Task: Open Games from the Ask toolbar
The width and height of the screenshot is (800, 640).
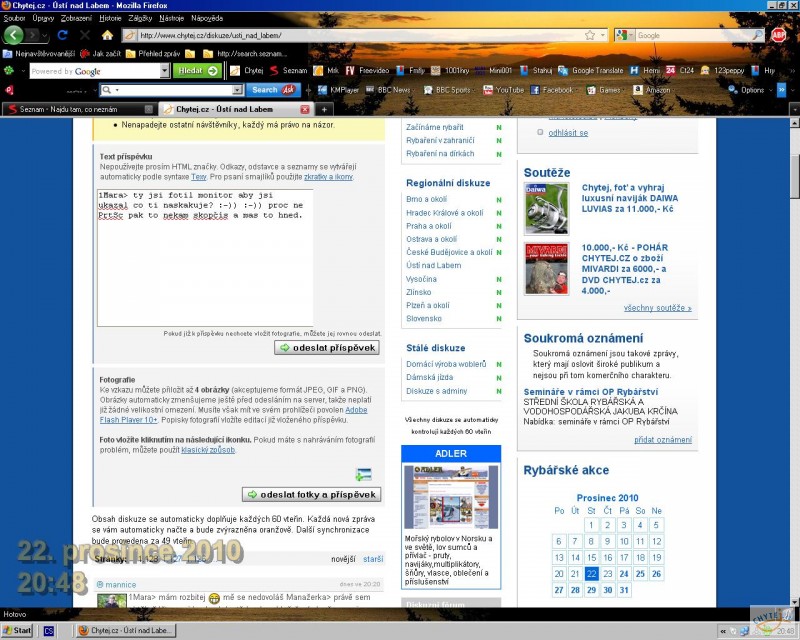Action: 604,90
